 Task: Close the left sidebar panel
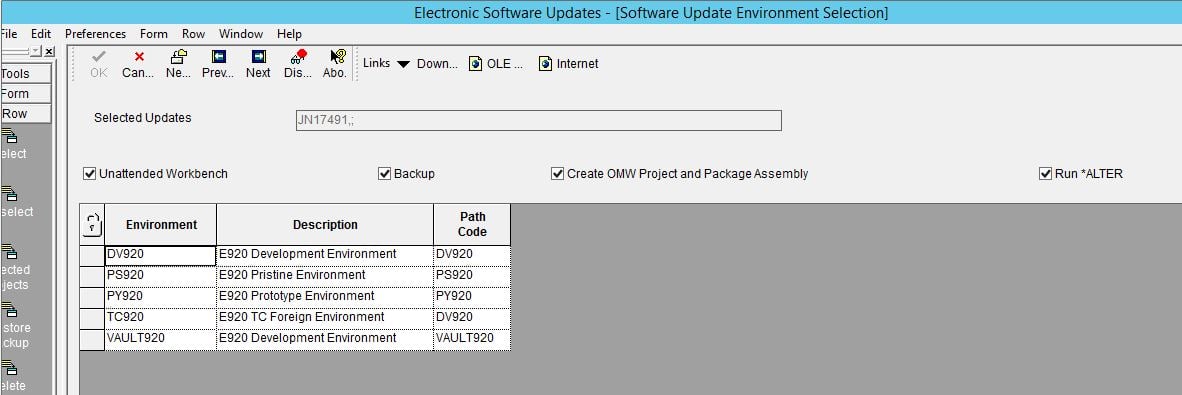pyautogui.click(x=49, y=51)
